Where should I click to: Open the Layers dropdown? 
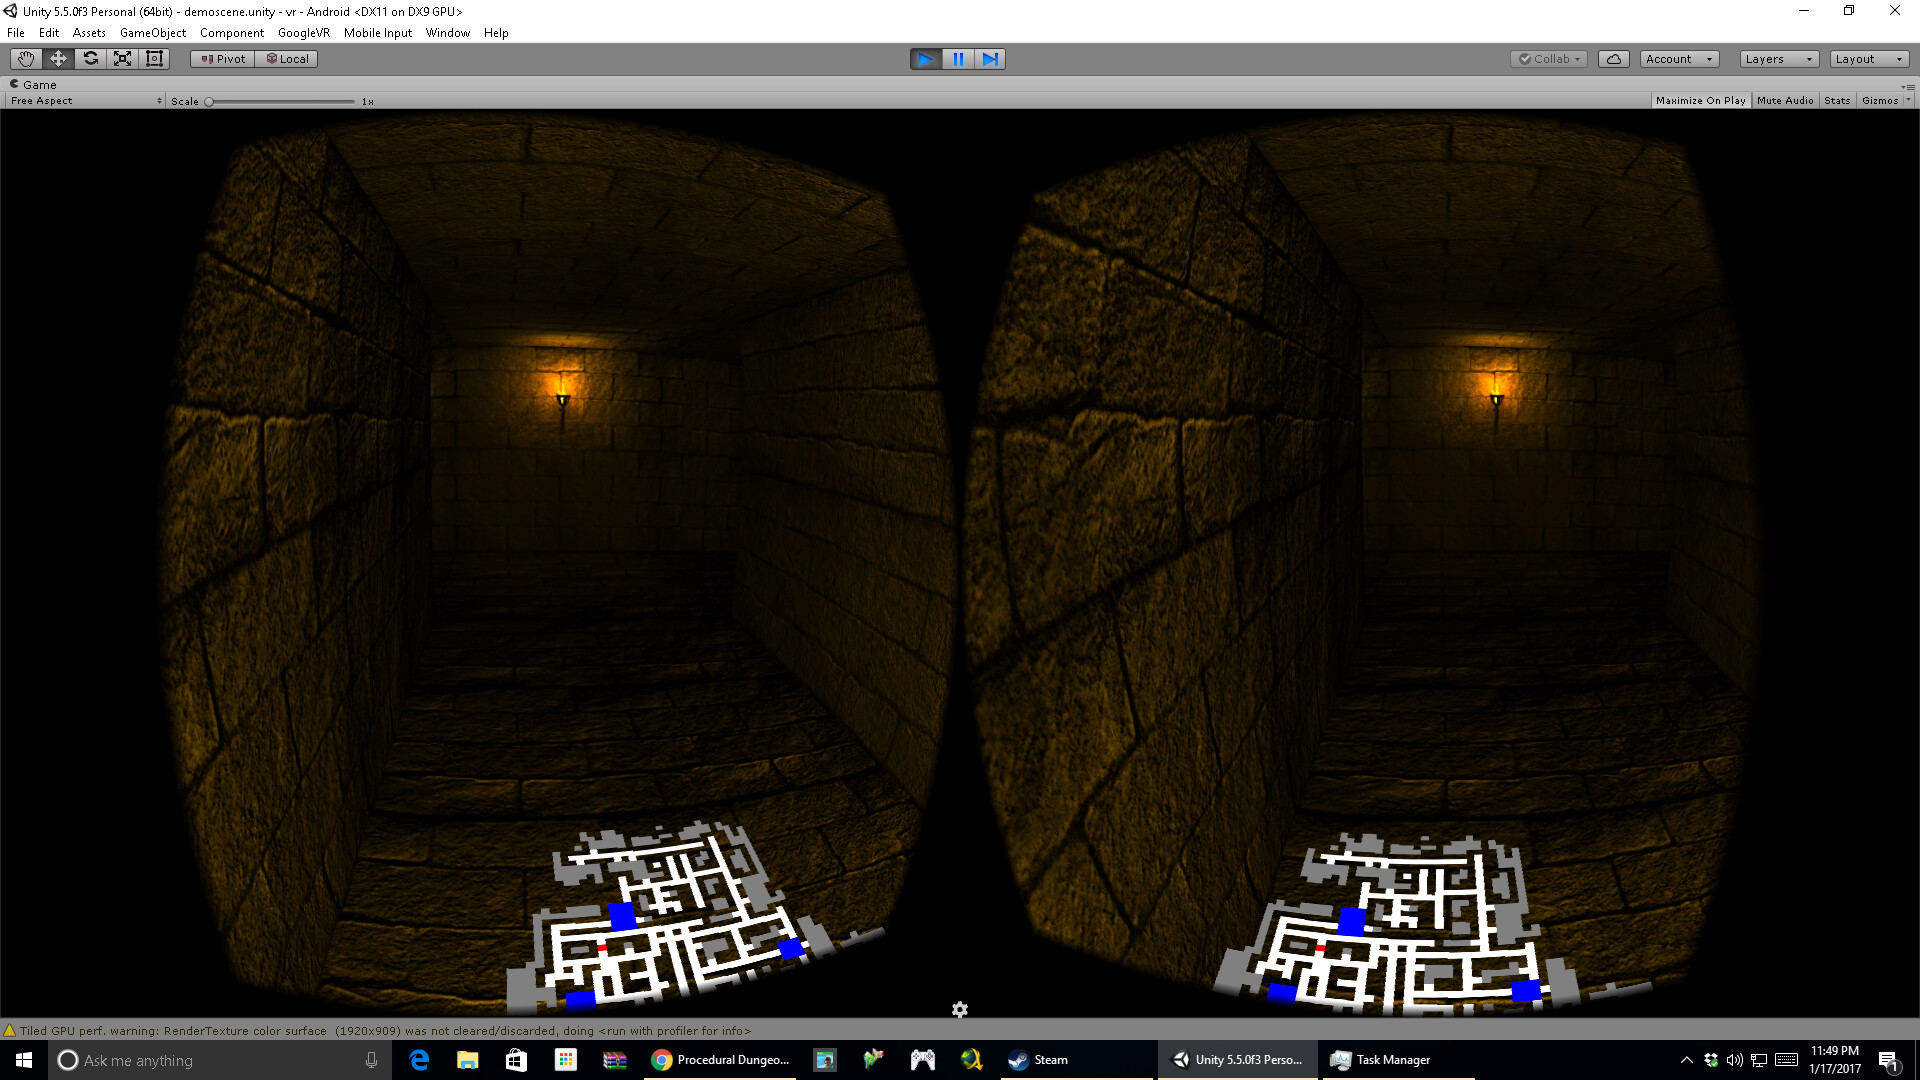tap(1777, 59)
